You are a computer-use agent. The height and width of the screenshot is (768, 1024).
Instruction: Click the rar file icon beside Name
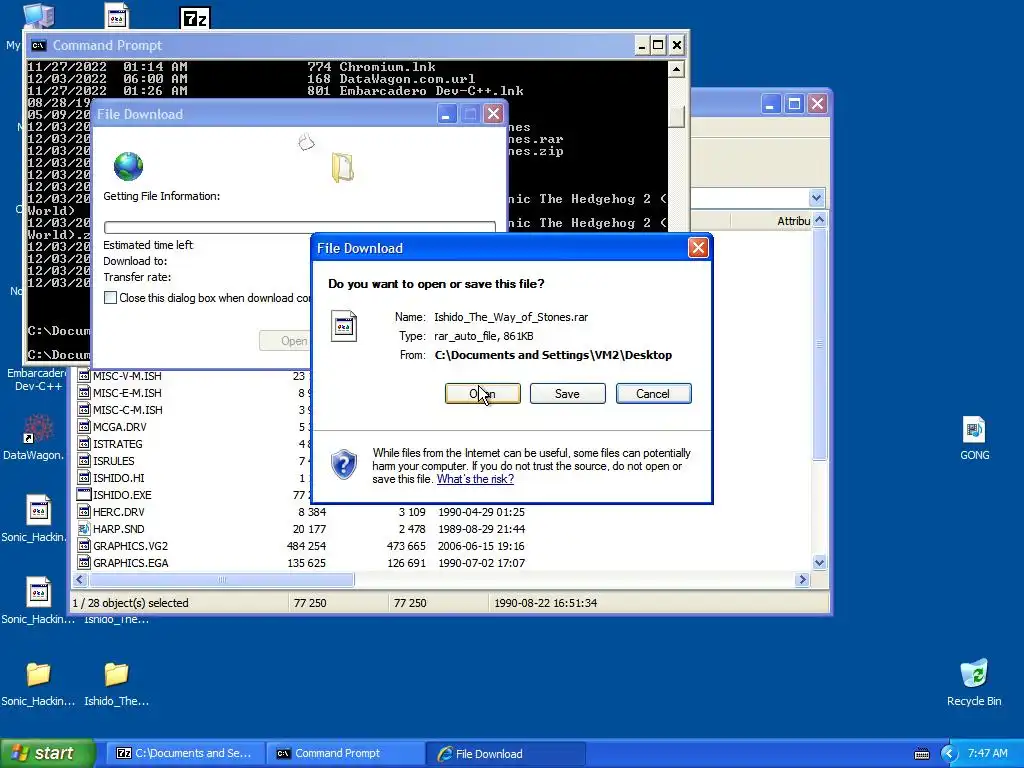[344, 326]
